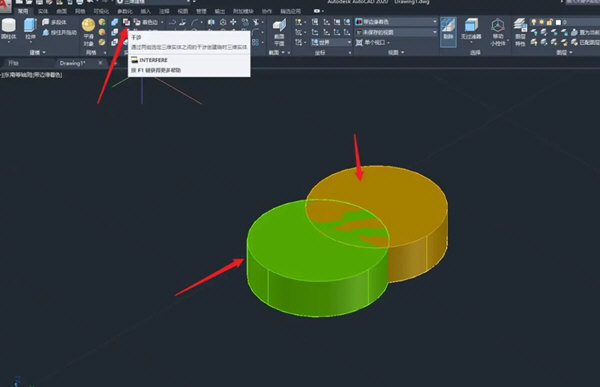The image size is (600, 387).
Task: Select the solid Intersect icon
Action: coord(114,42)
